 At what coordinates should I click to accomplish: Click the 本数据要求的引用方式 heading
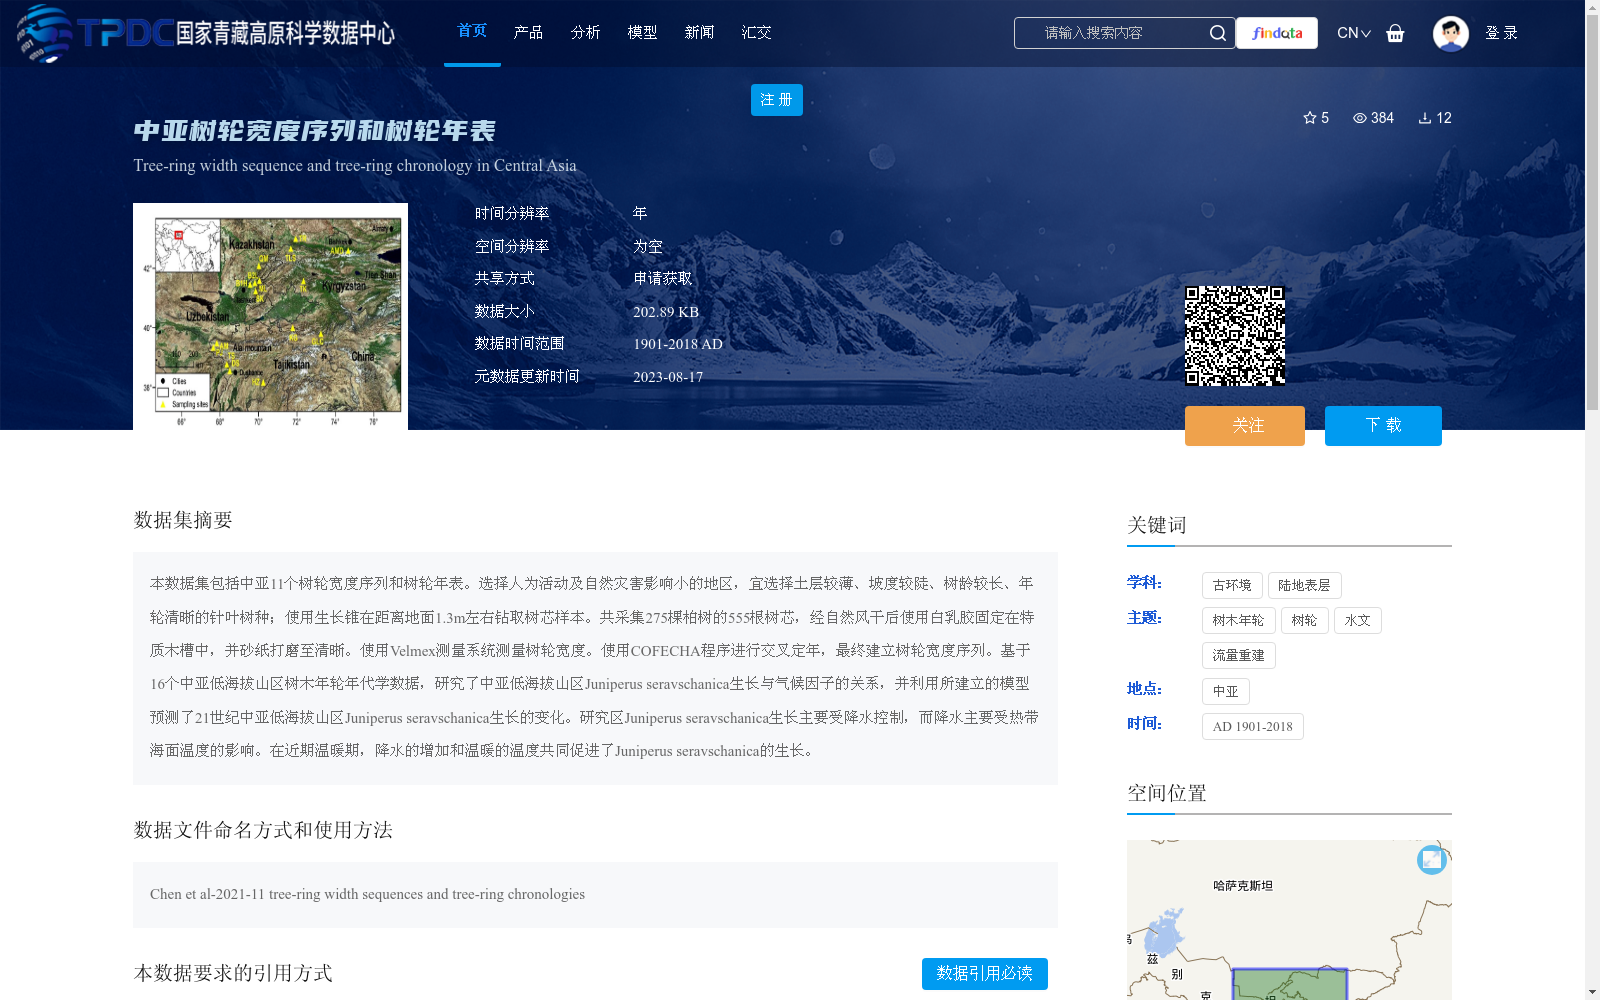pyautogui.click(x=233, y=973)
